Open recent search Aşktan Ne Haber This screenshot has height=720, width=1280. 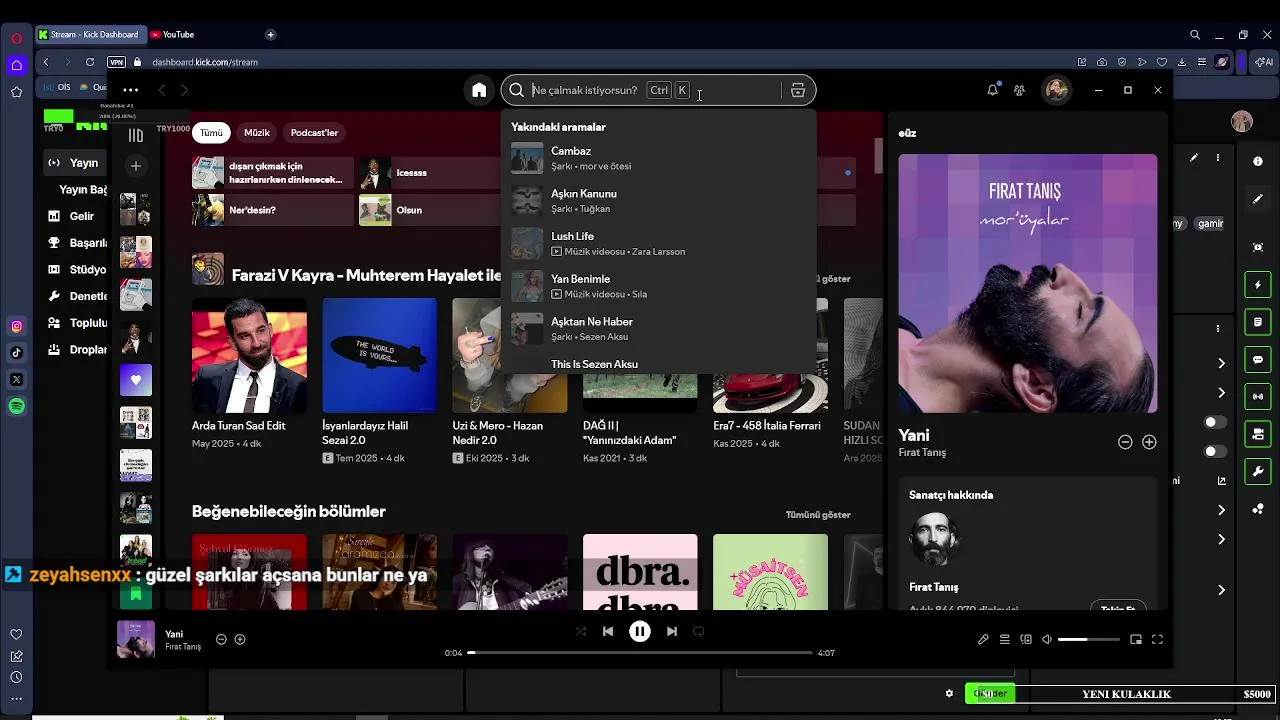pos(658,329)
